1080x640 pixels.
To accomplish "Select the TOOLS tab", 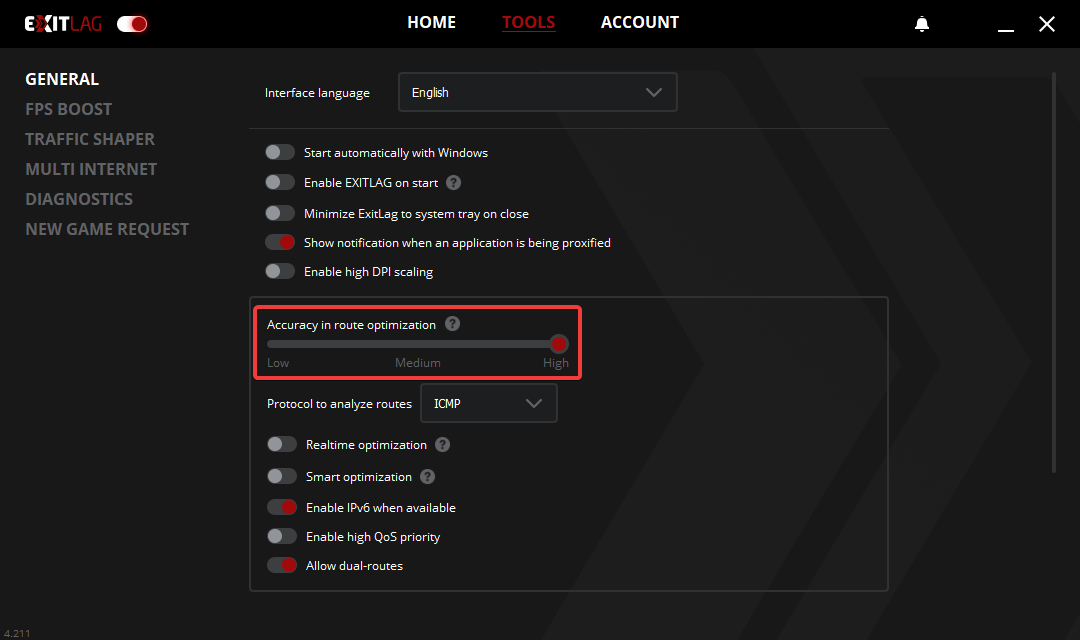I will coord(528,23).
